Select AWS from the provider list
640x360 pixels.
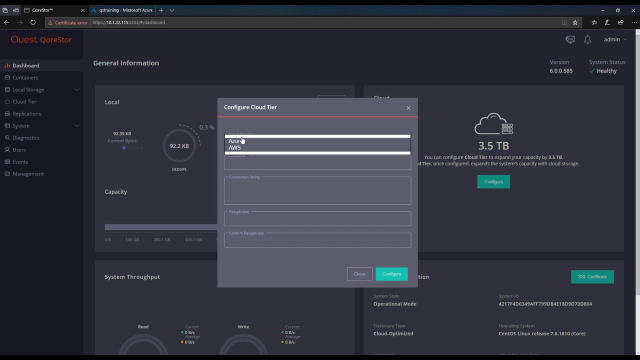[x=317, y=148]
